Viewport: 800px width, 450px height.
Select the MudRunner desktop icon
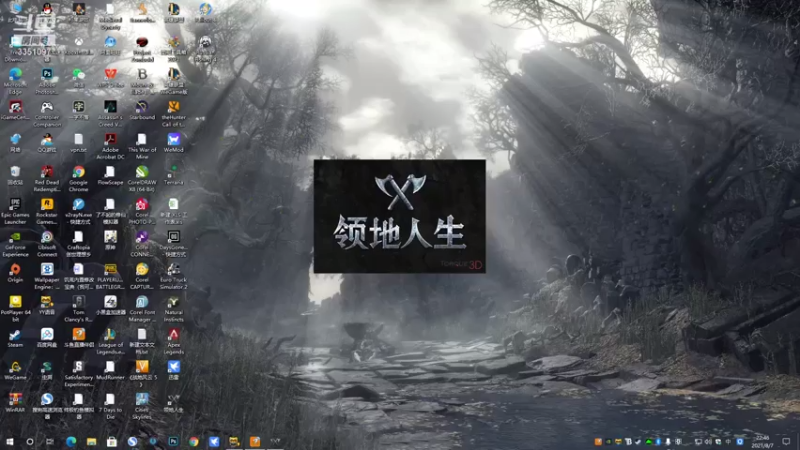click(110, 370)
